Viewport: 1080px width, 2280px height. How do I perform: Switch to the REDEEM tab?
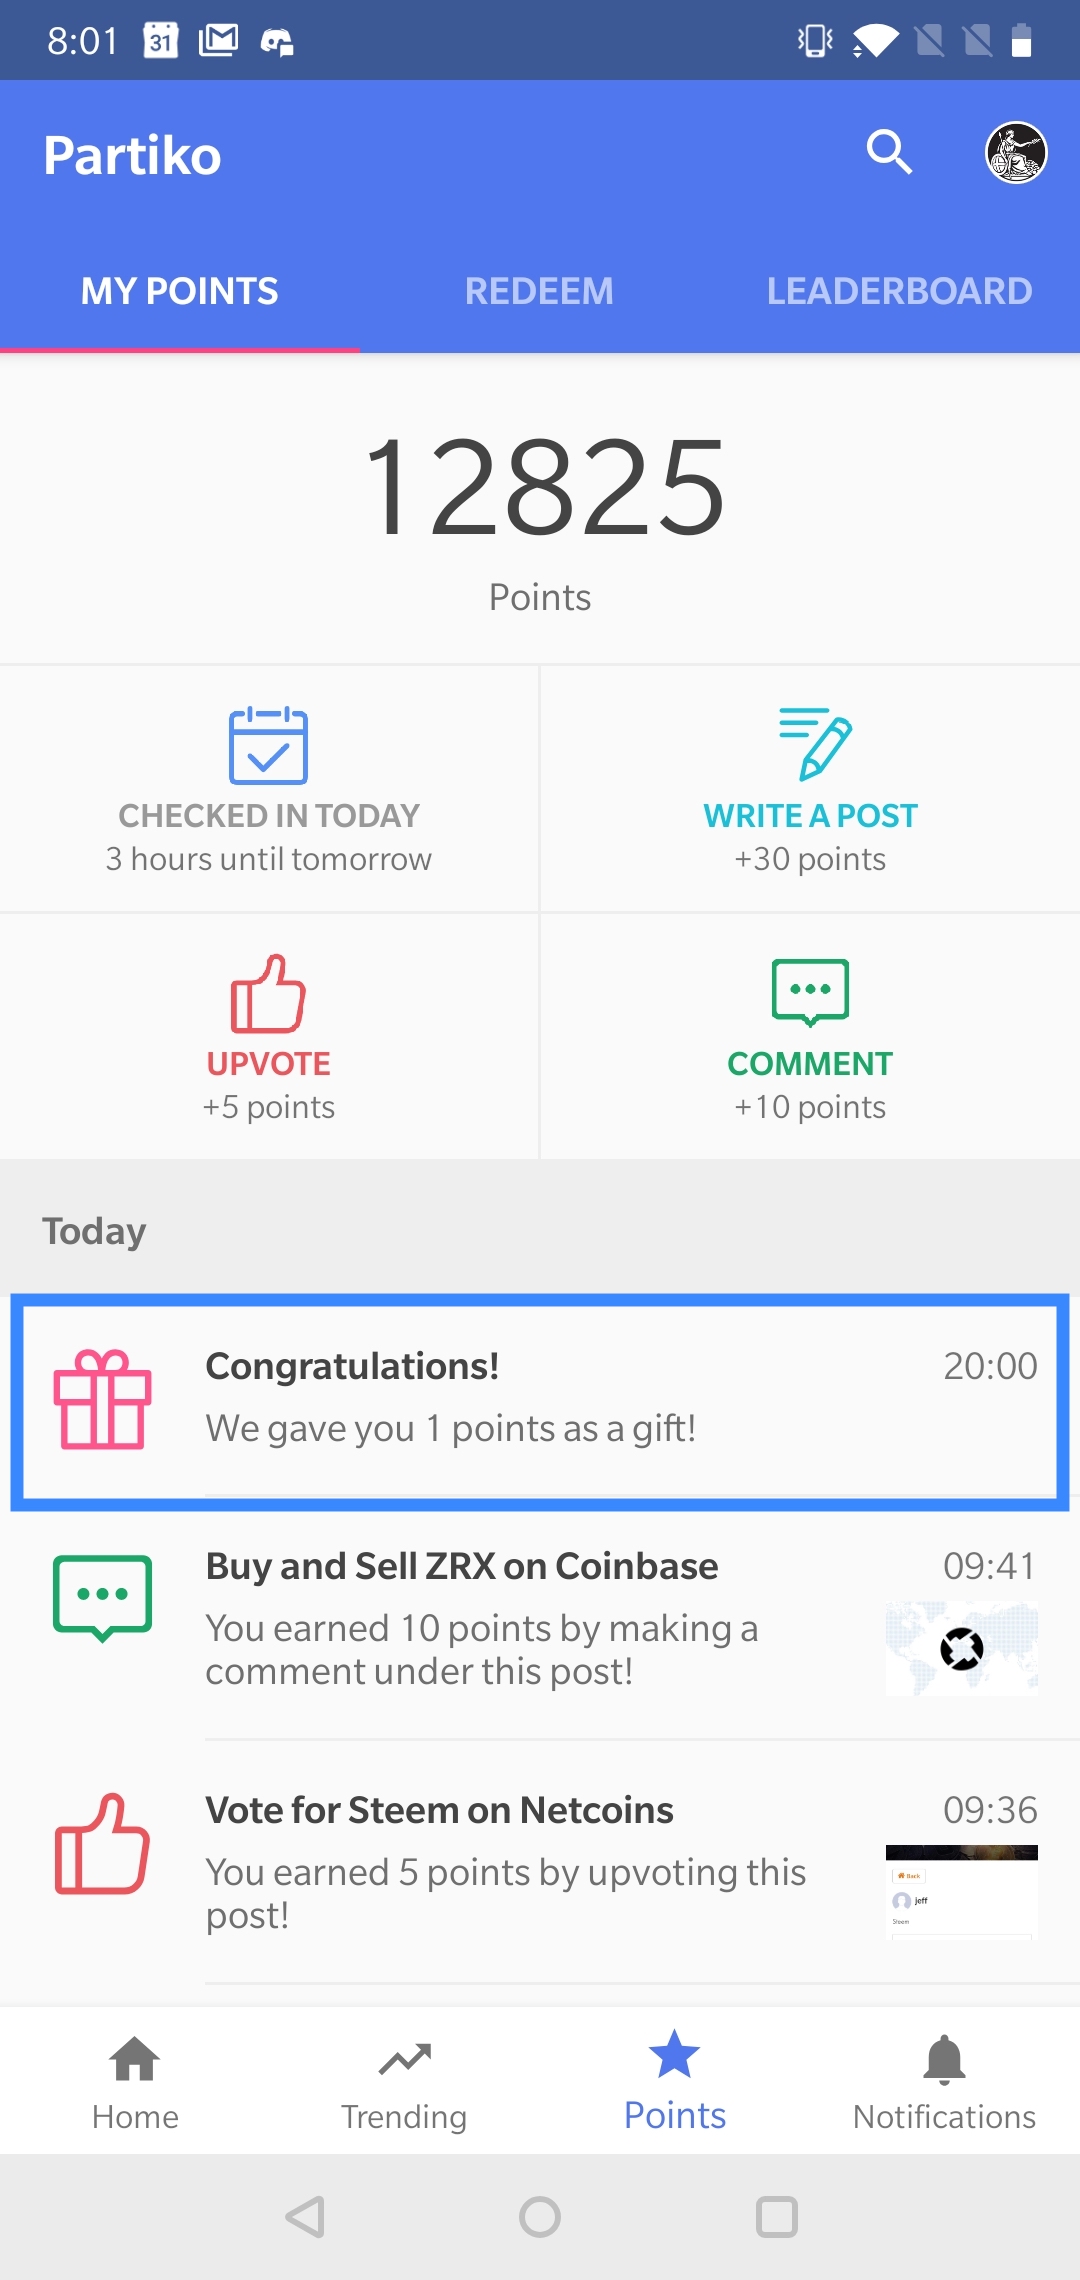click(x=540, y=291)
